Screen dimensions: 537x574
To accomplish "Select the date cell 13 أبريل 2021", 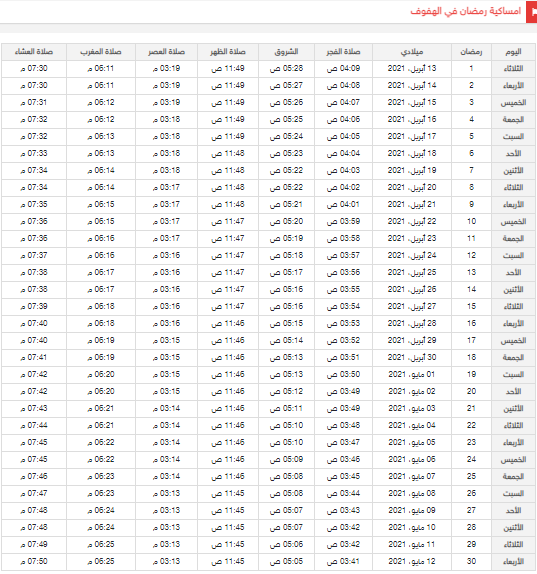I will point(412,68).
